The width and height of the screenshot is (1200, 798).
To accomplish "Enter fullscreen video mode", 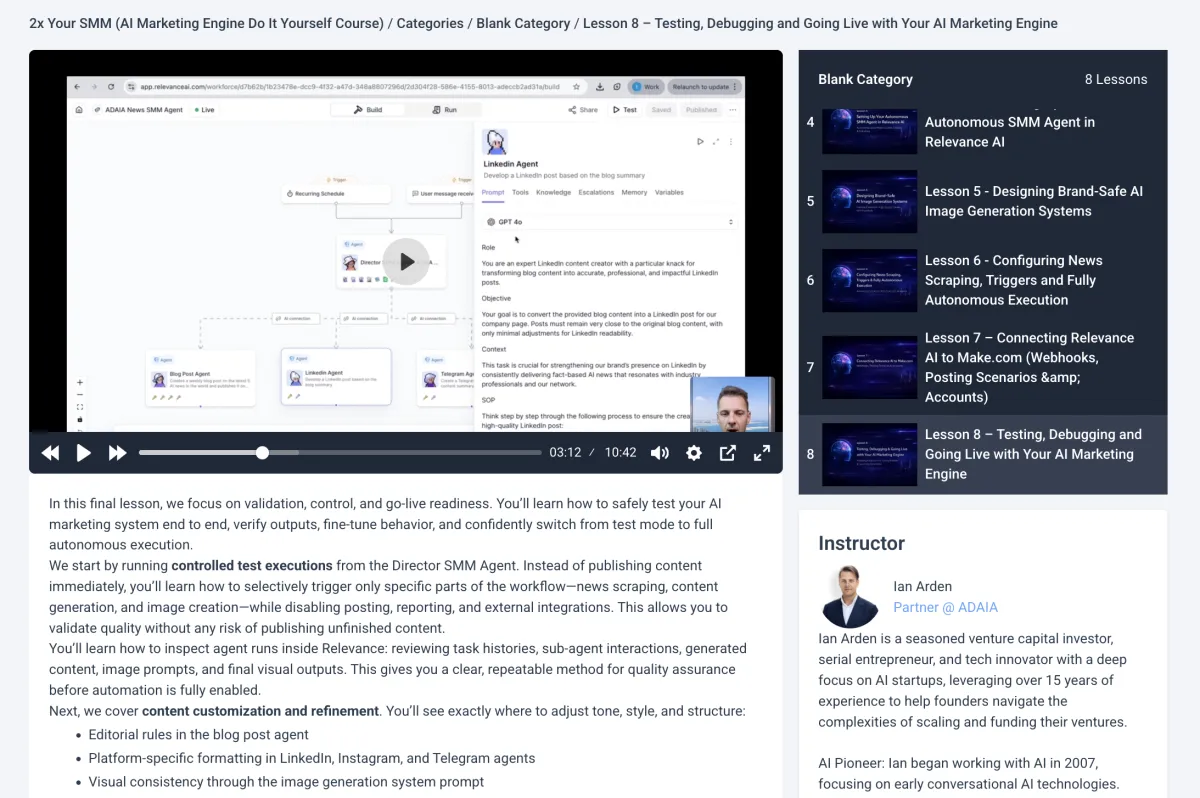I will [x=762, y=453].
